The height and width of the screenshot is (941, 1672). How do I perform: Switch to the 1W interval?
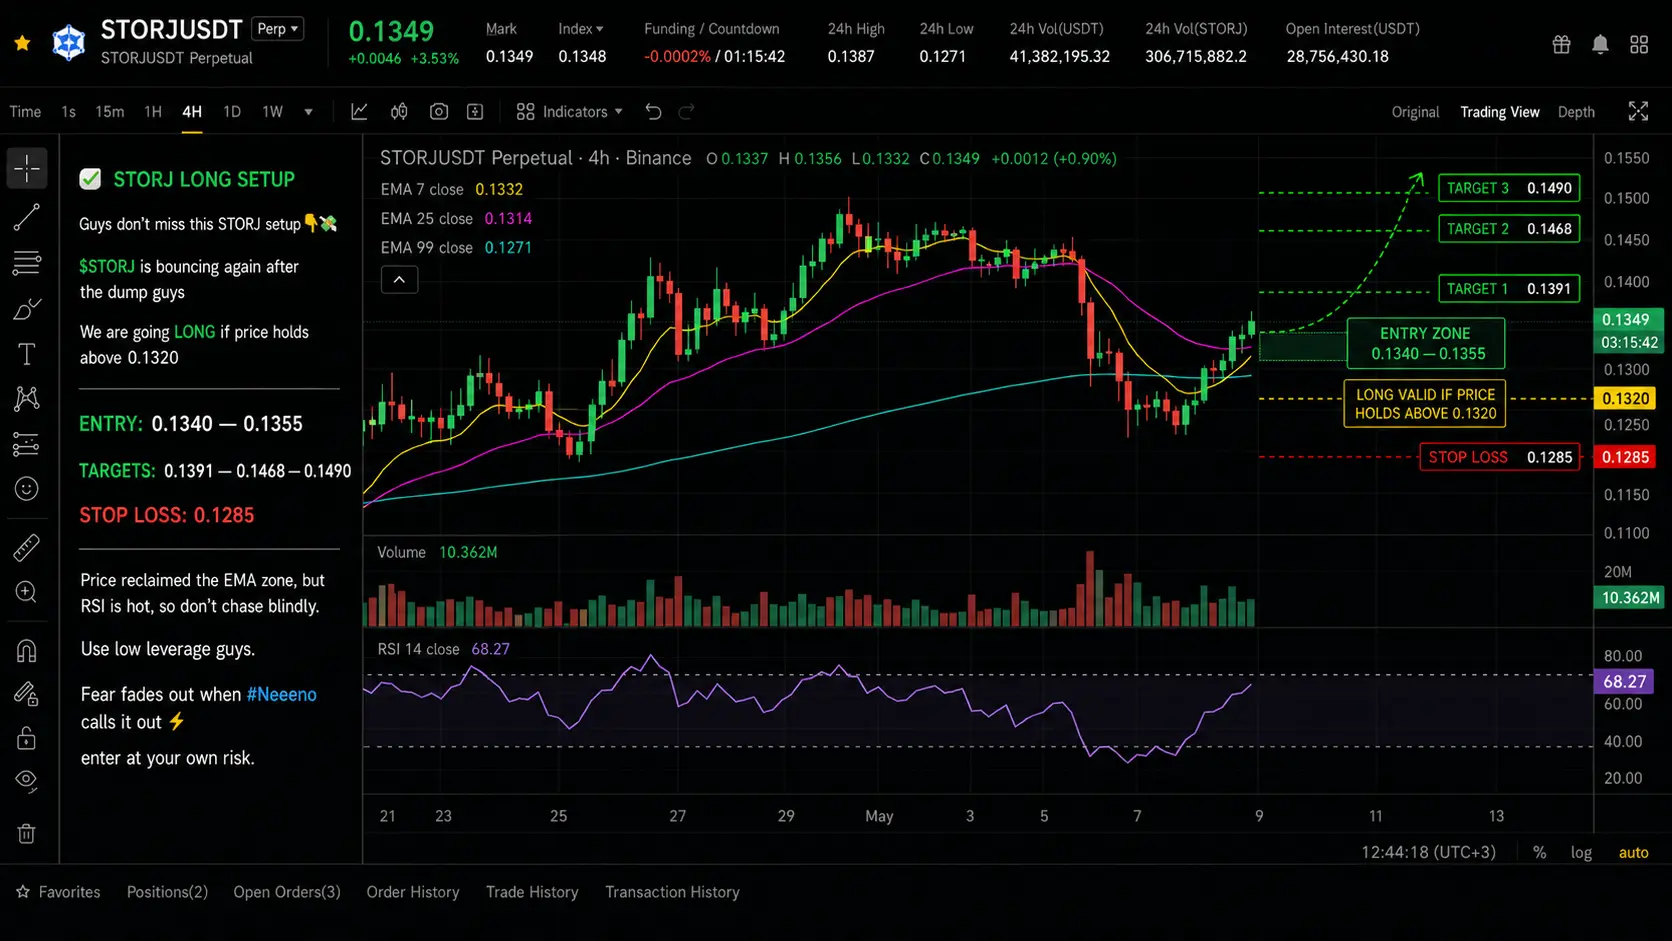click(273, 112)
